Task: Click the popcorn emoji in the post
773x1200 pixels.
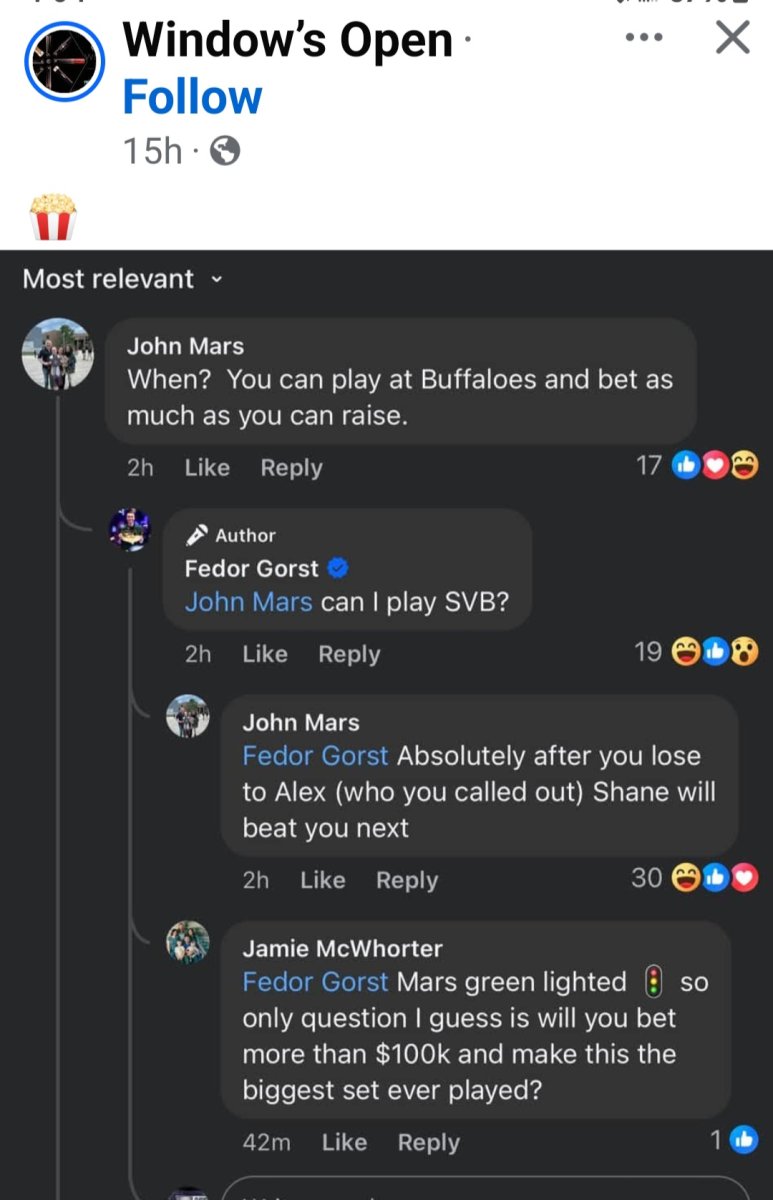Action: pyautogui.click(x=53, y=217)
